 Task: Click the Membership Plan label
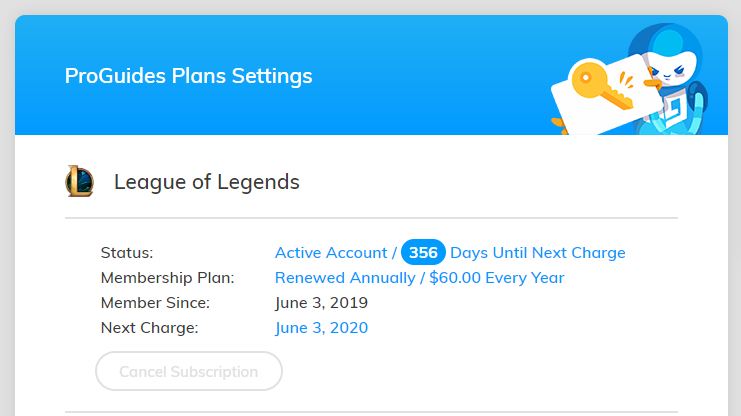tap(167, 277)
